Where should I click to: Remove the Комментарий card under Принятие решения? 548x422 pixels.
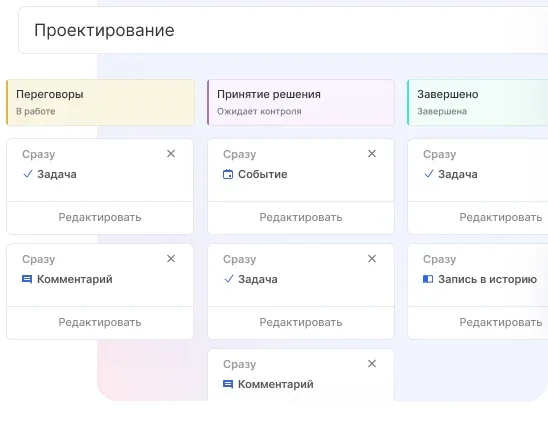pos(372,364)
